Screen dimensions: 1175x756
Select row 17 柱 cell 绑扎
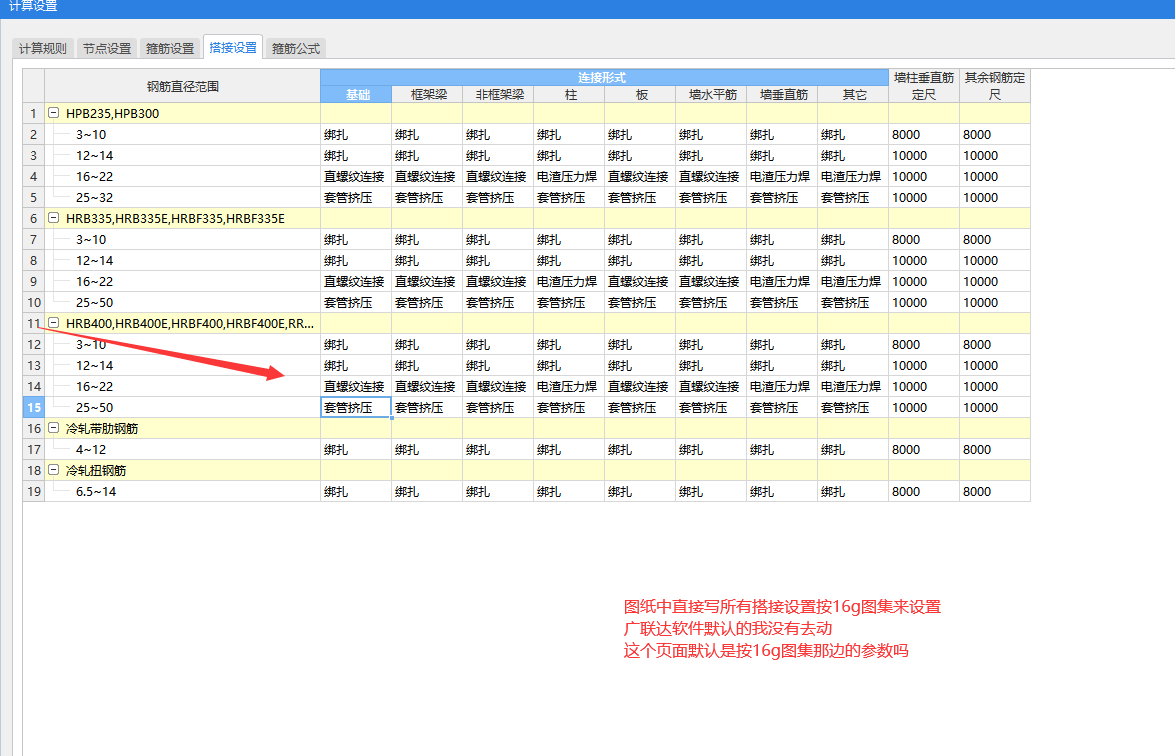click(570, 450)
